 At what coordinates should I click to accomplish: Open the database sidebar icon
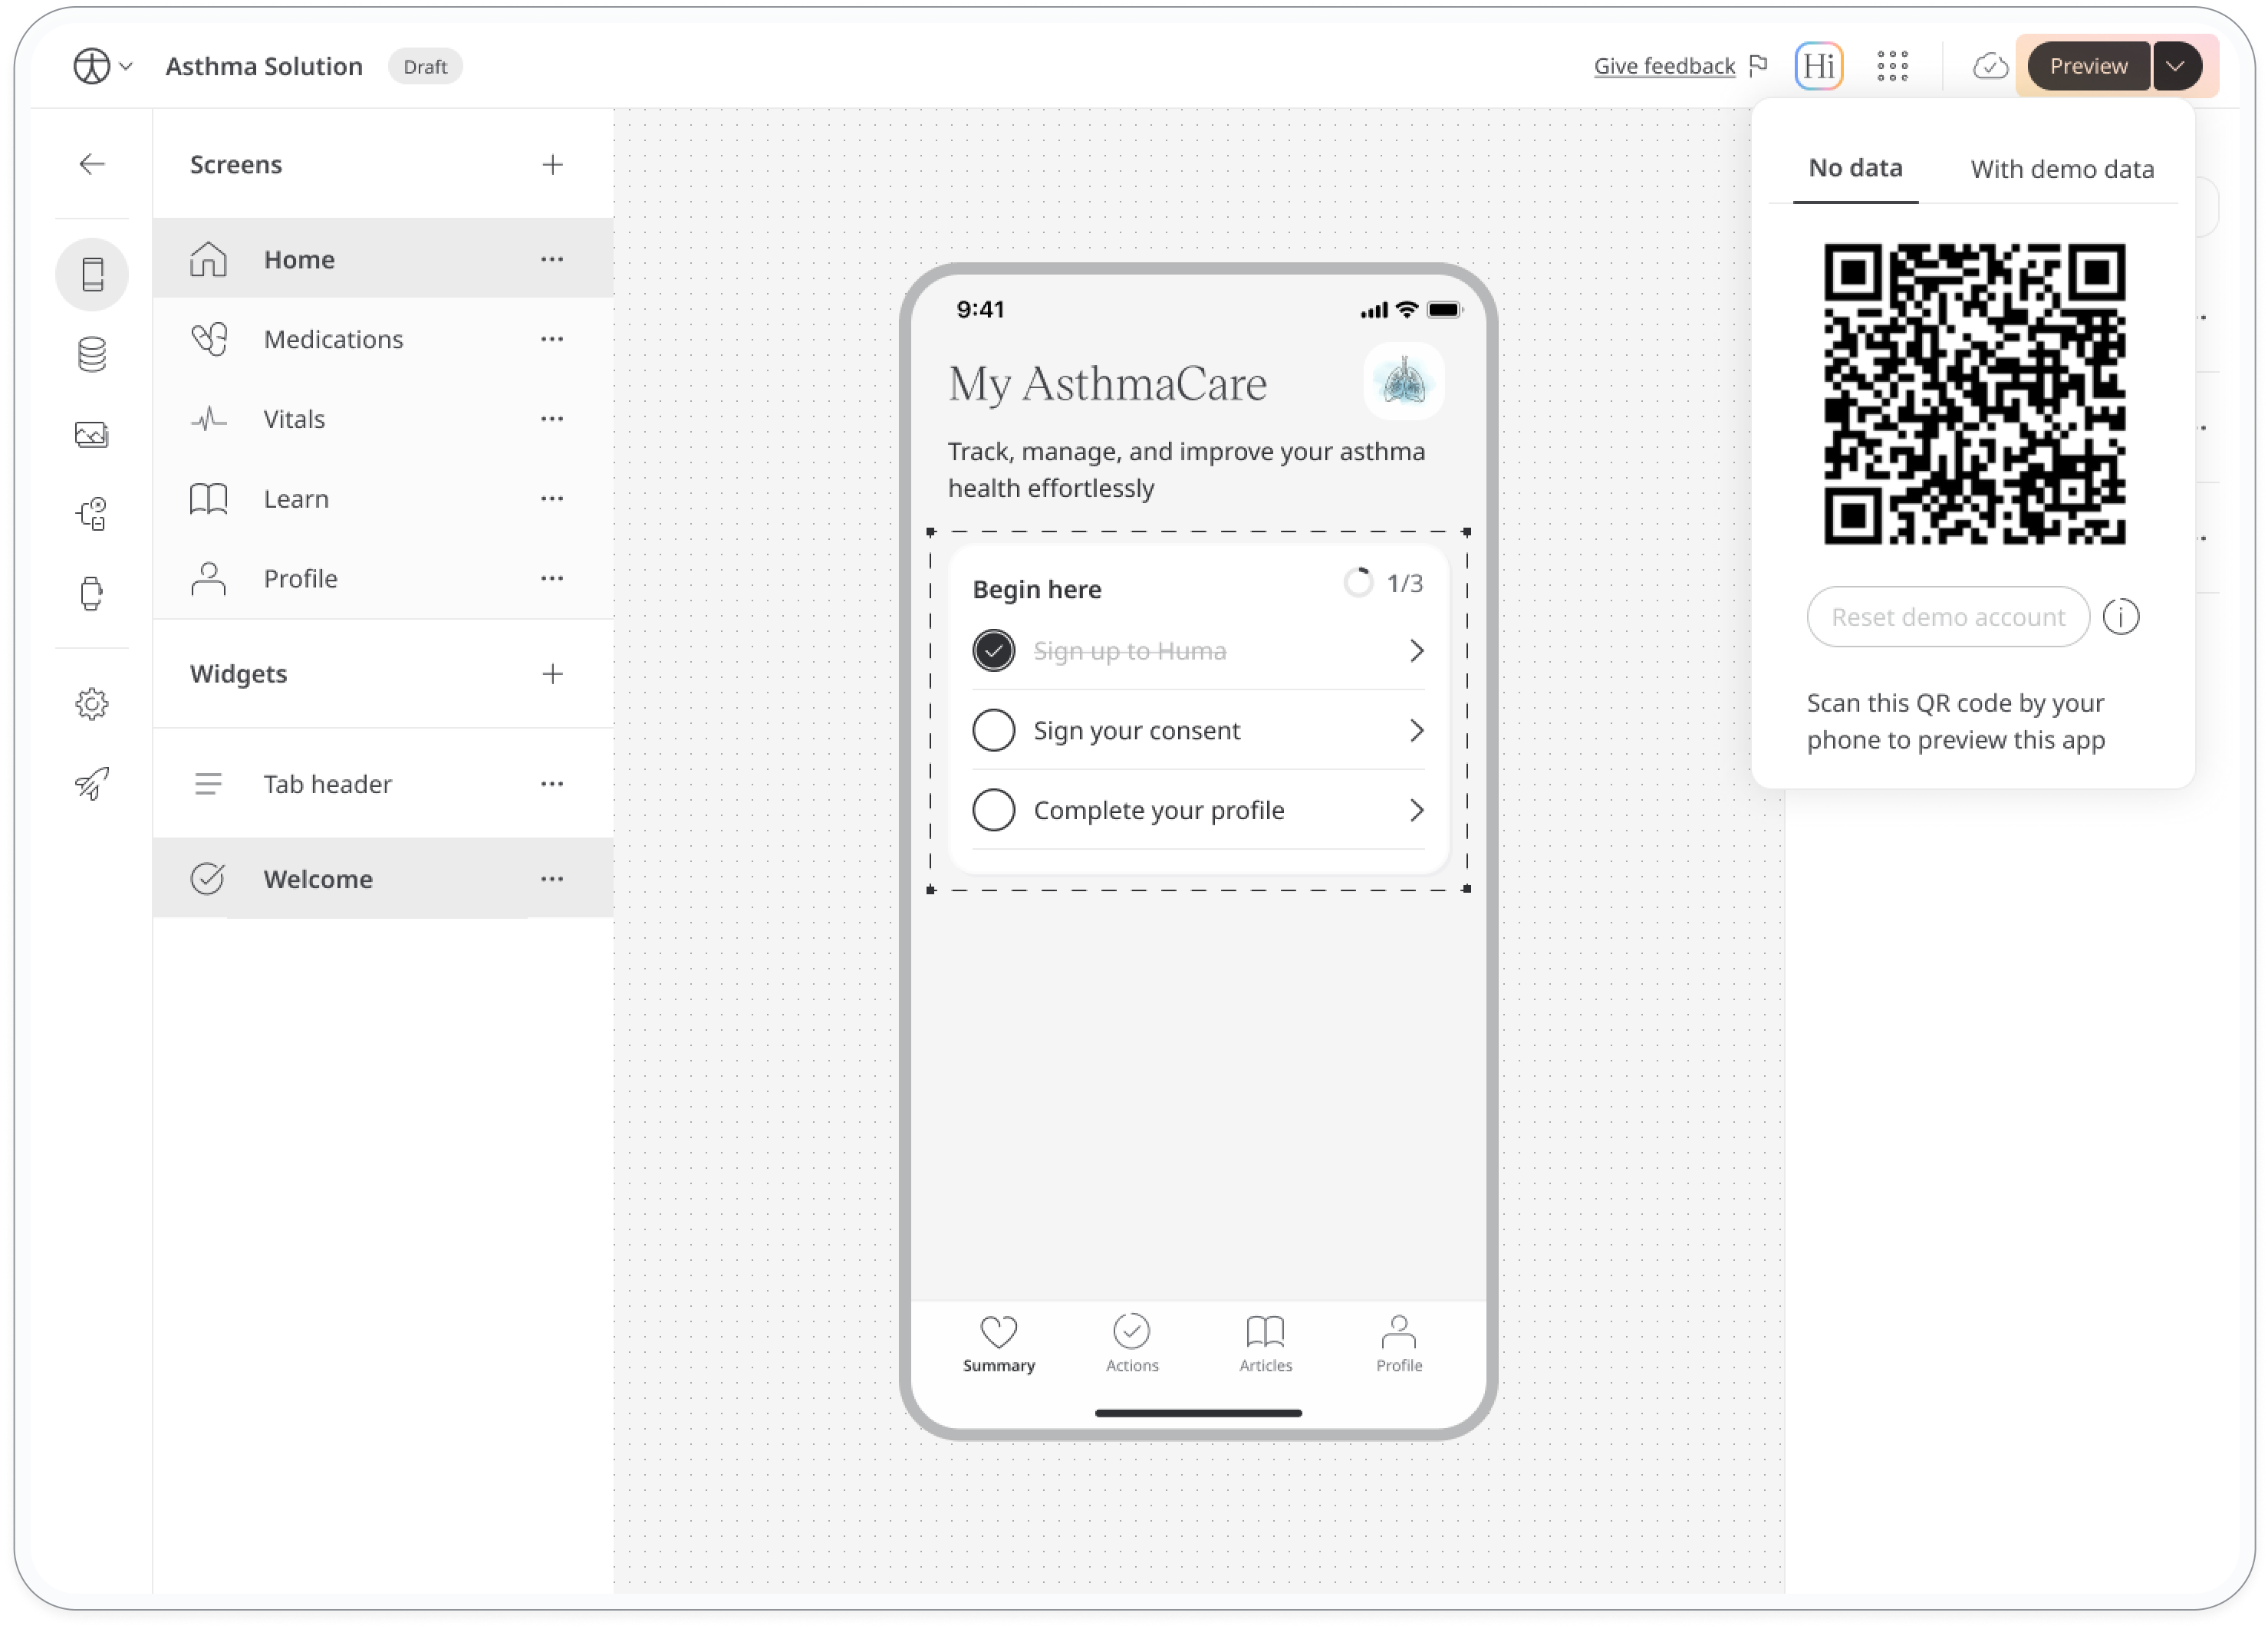92,354
